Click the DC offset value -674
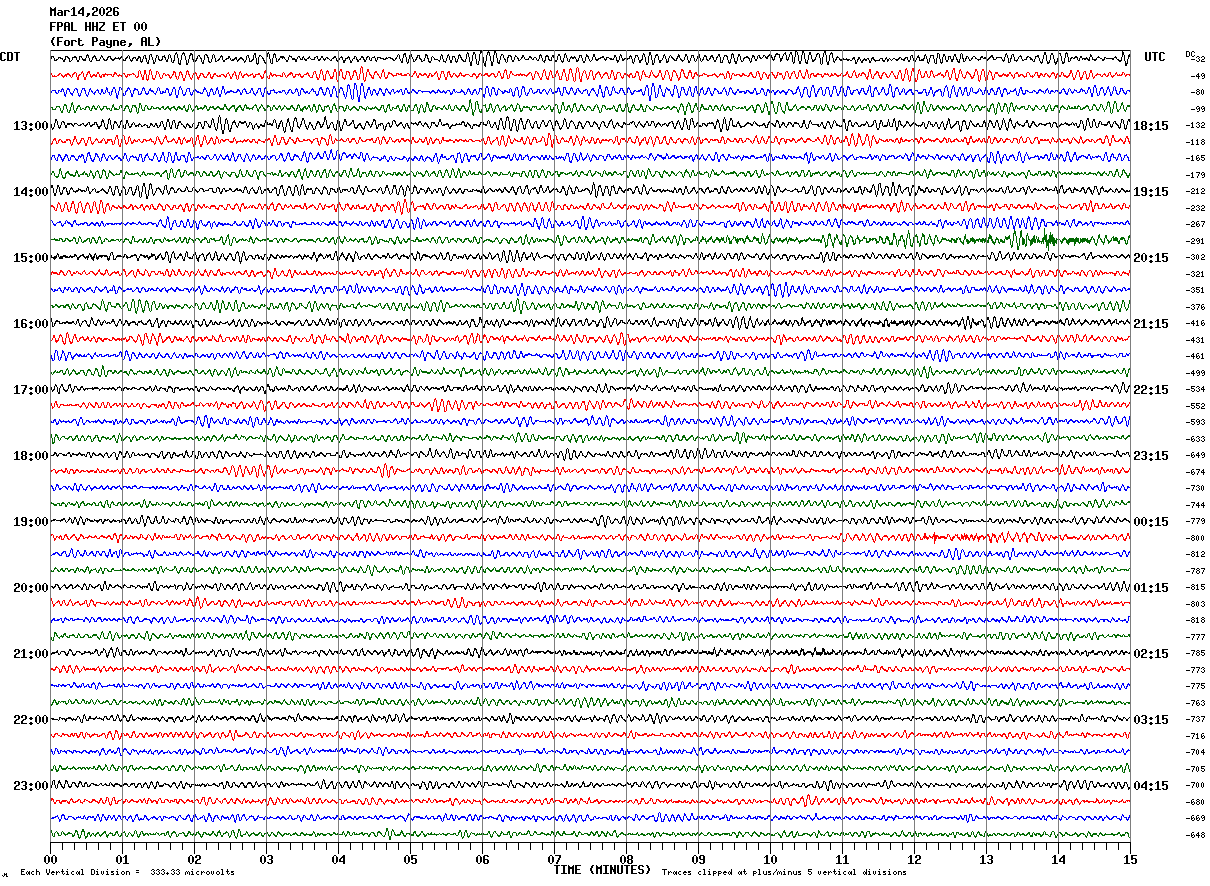This screenshot has width=1210, height=886. 1195,472
